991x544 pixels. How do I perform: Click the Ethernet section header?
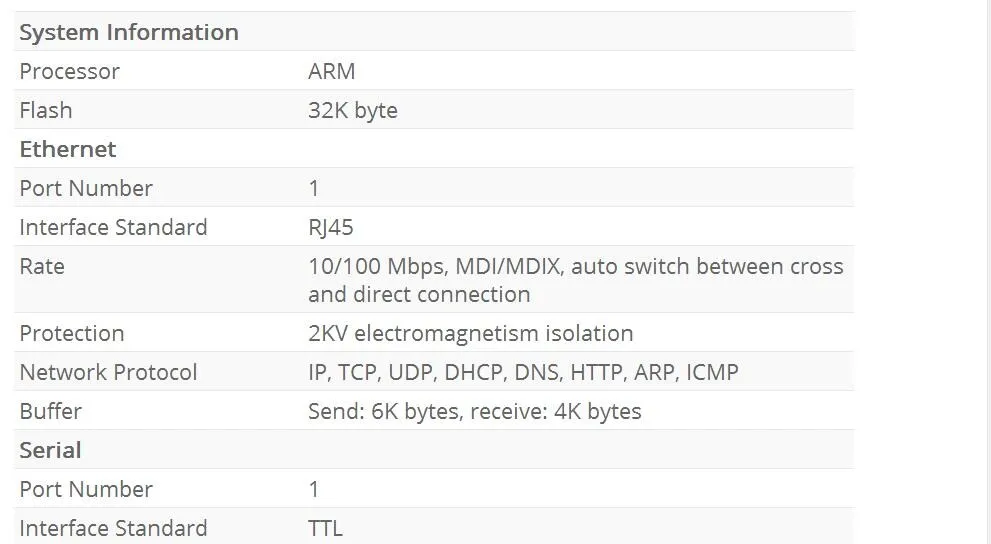68,149
